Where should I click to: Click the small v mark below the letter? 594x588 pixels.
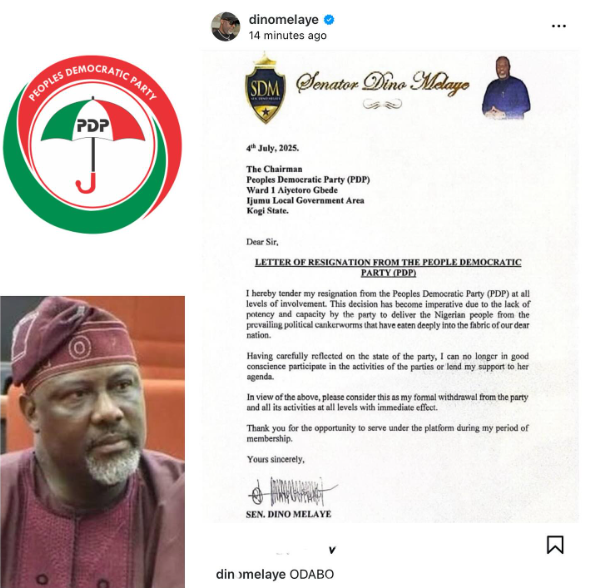[332, 550]
